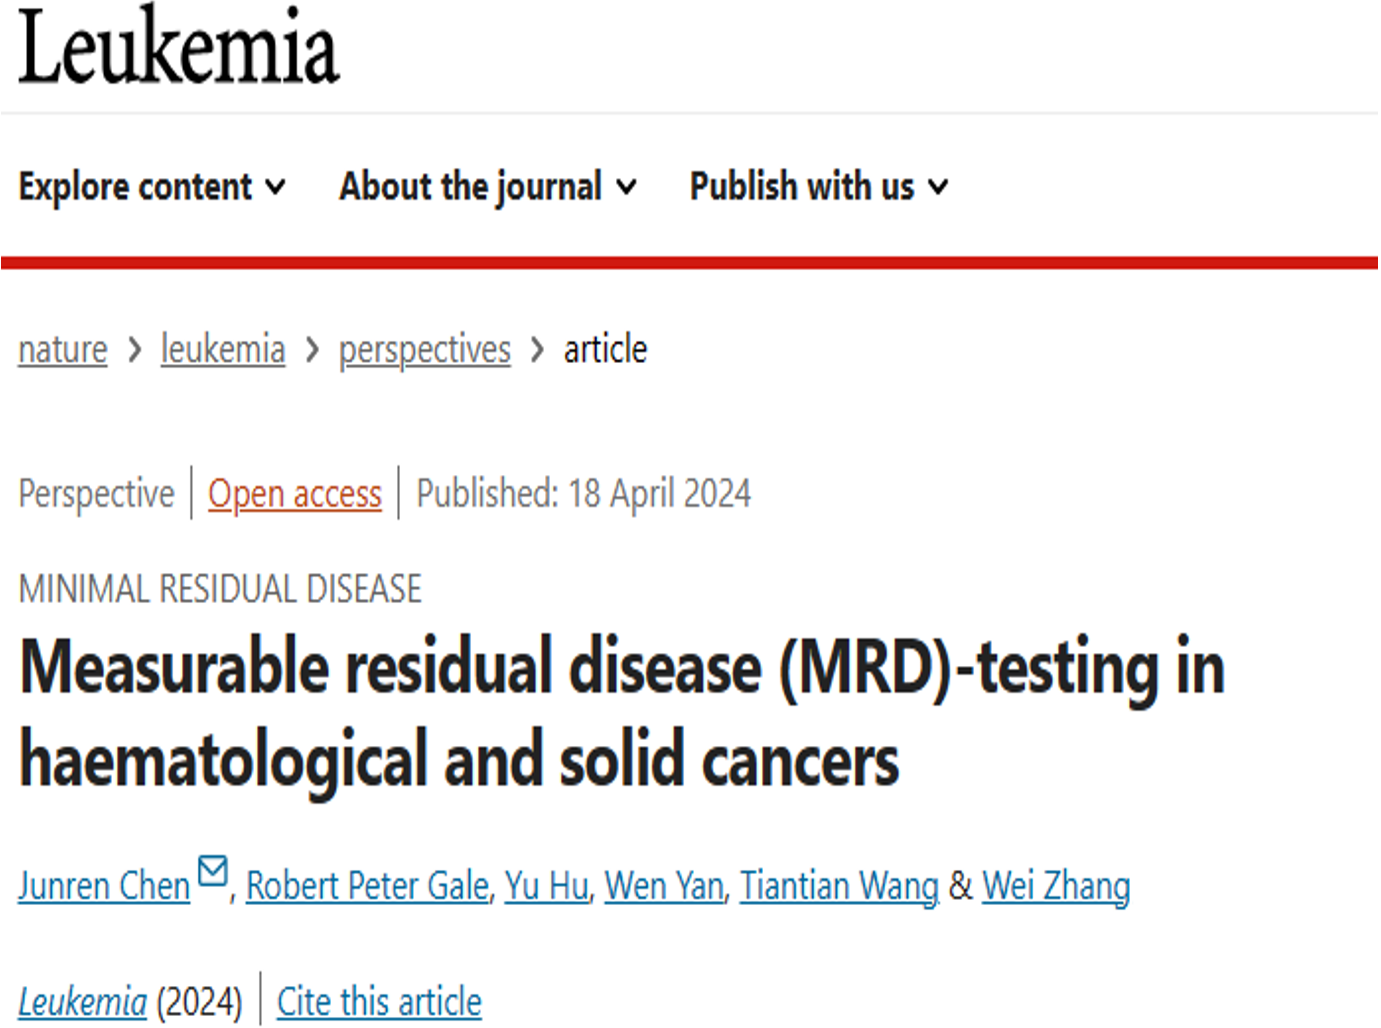This screenshot has height=1028, width=1381.
Task: View Wei Zhang author info
Action: [1057, 886]
